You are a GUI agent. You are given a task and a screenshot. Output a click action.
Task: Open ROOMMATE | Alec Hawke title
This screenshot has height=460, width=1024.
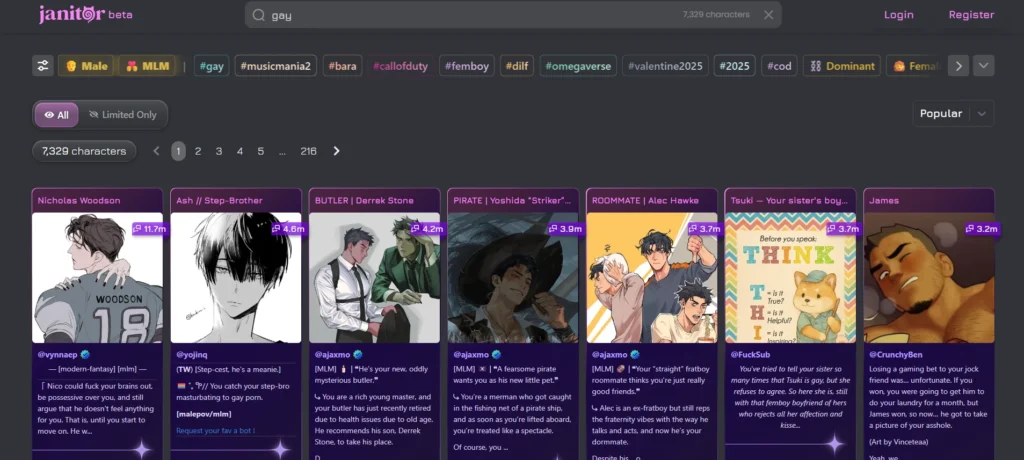click(x=645, y=201)
